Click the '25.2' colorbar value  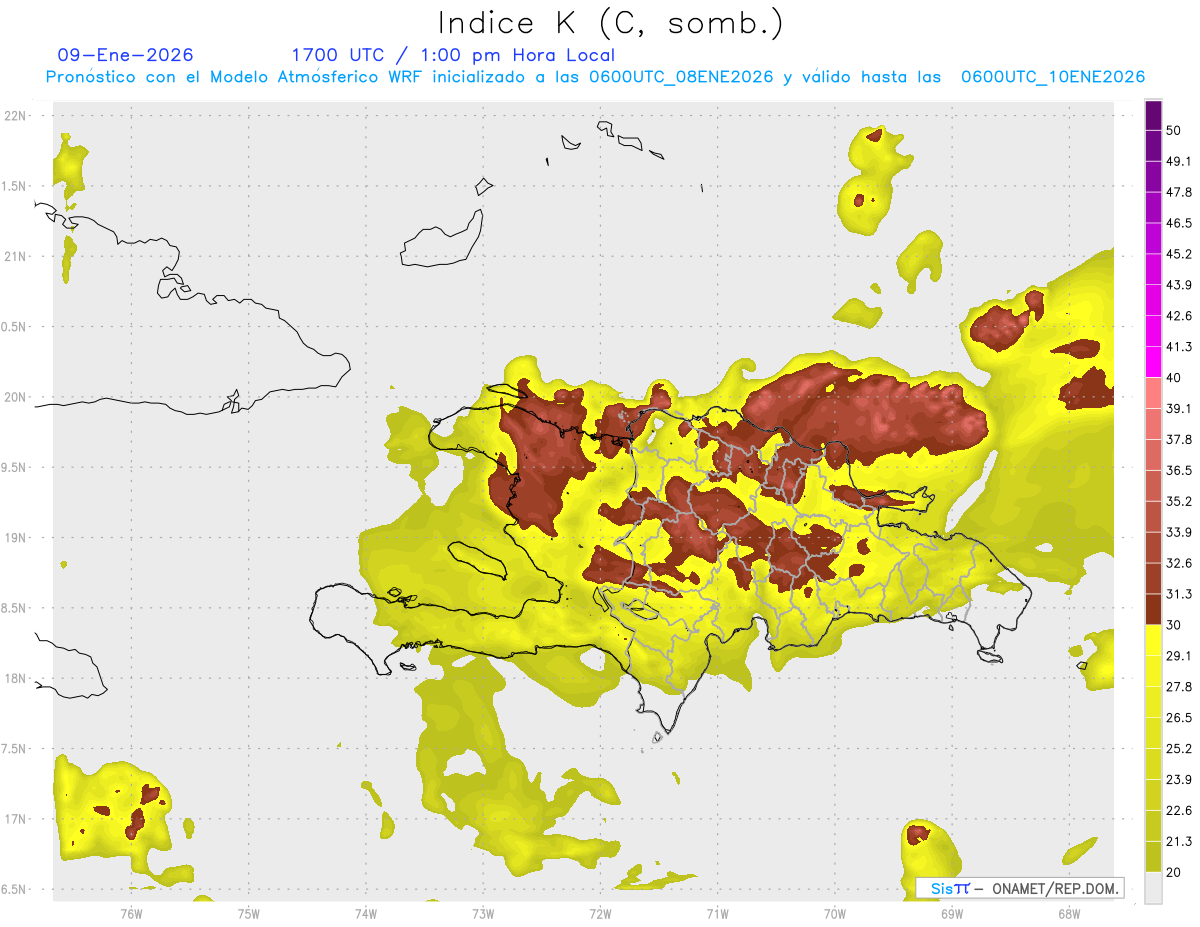tap(1179, 749)
